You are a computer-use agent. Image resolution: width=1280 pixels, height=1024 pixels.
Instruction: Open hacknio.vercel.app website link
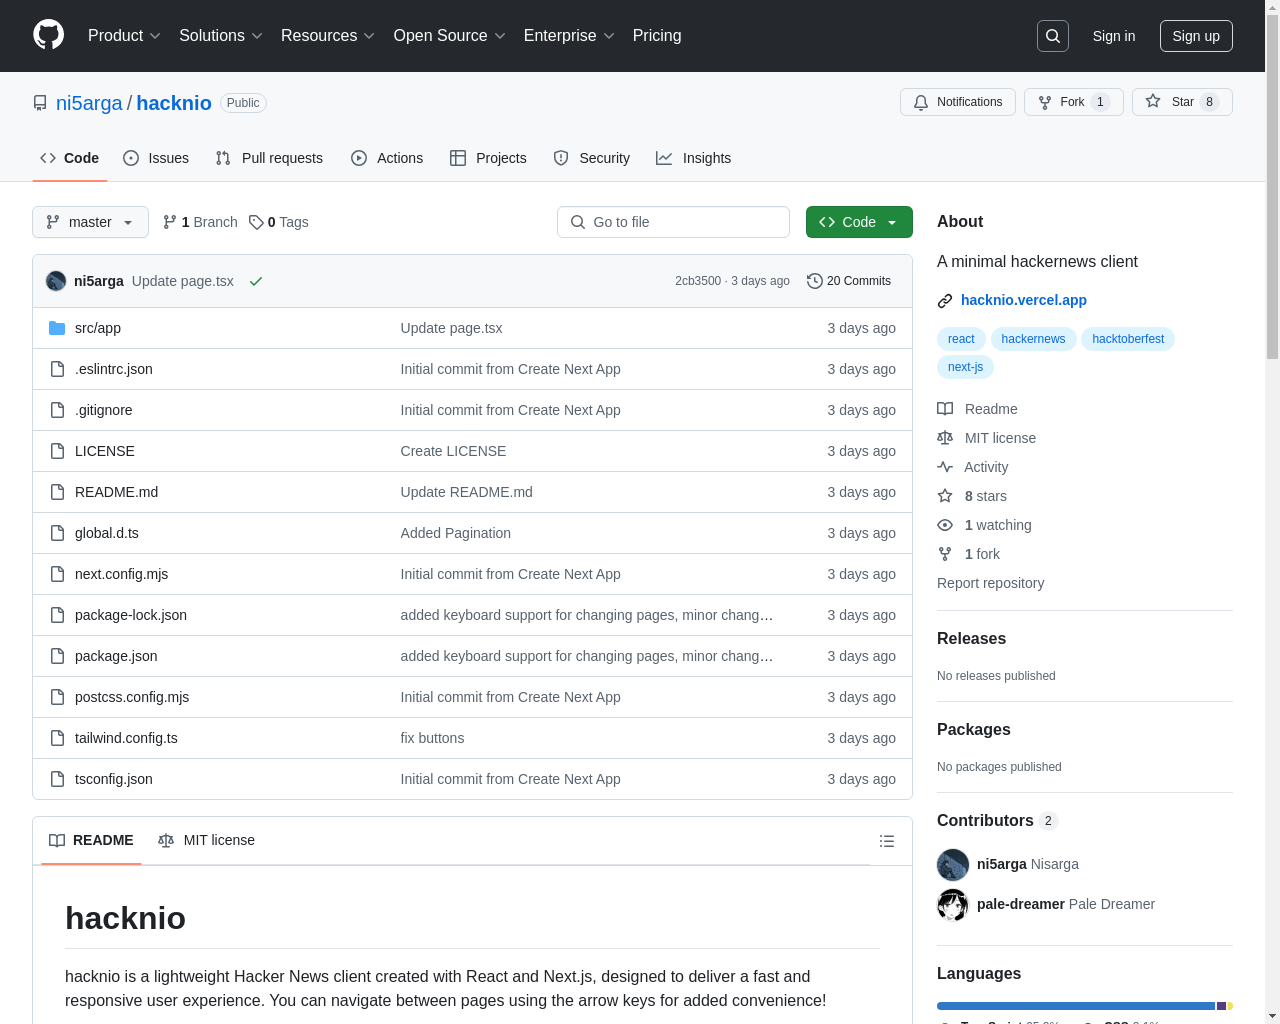click(x=1024, y=300)
